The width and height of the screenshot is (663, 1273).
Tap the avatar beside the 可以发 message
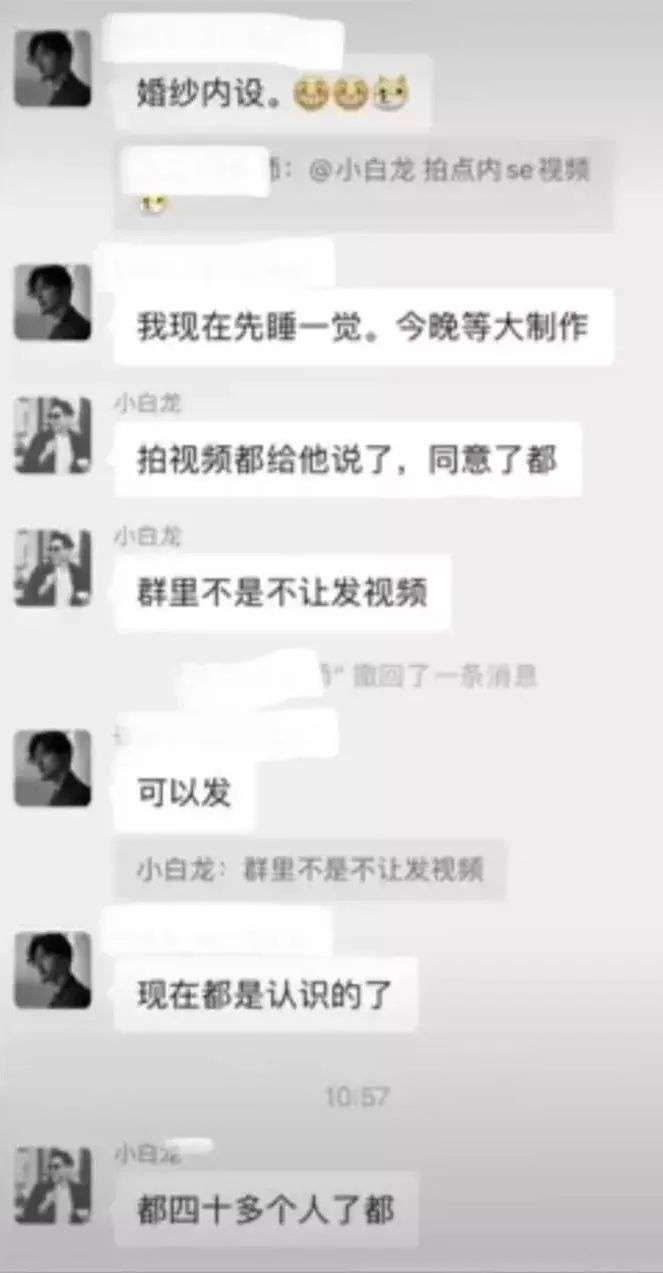tap(53, 768)
